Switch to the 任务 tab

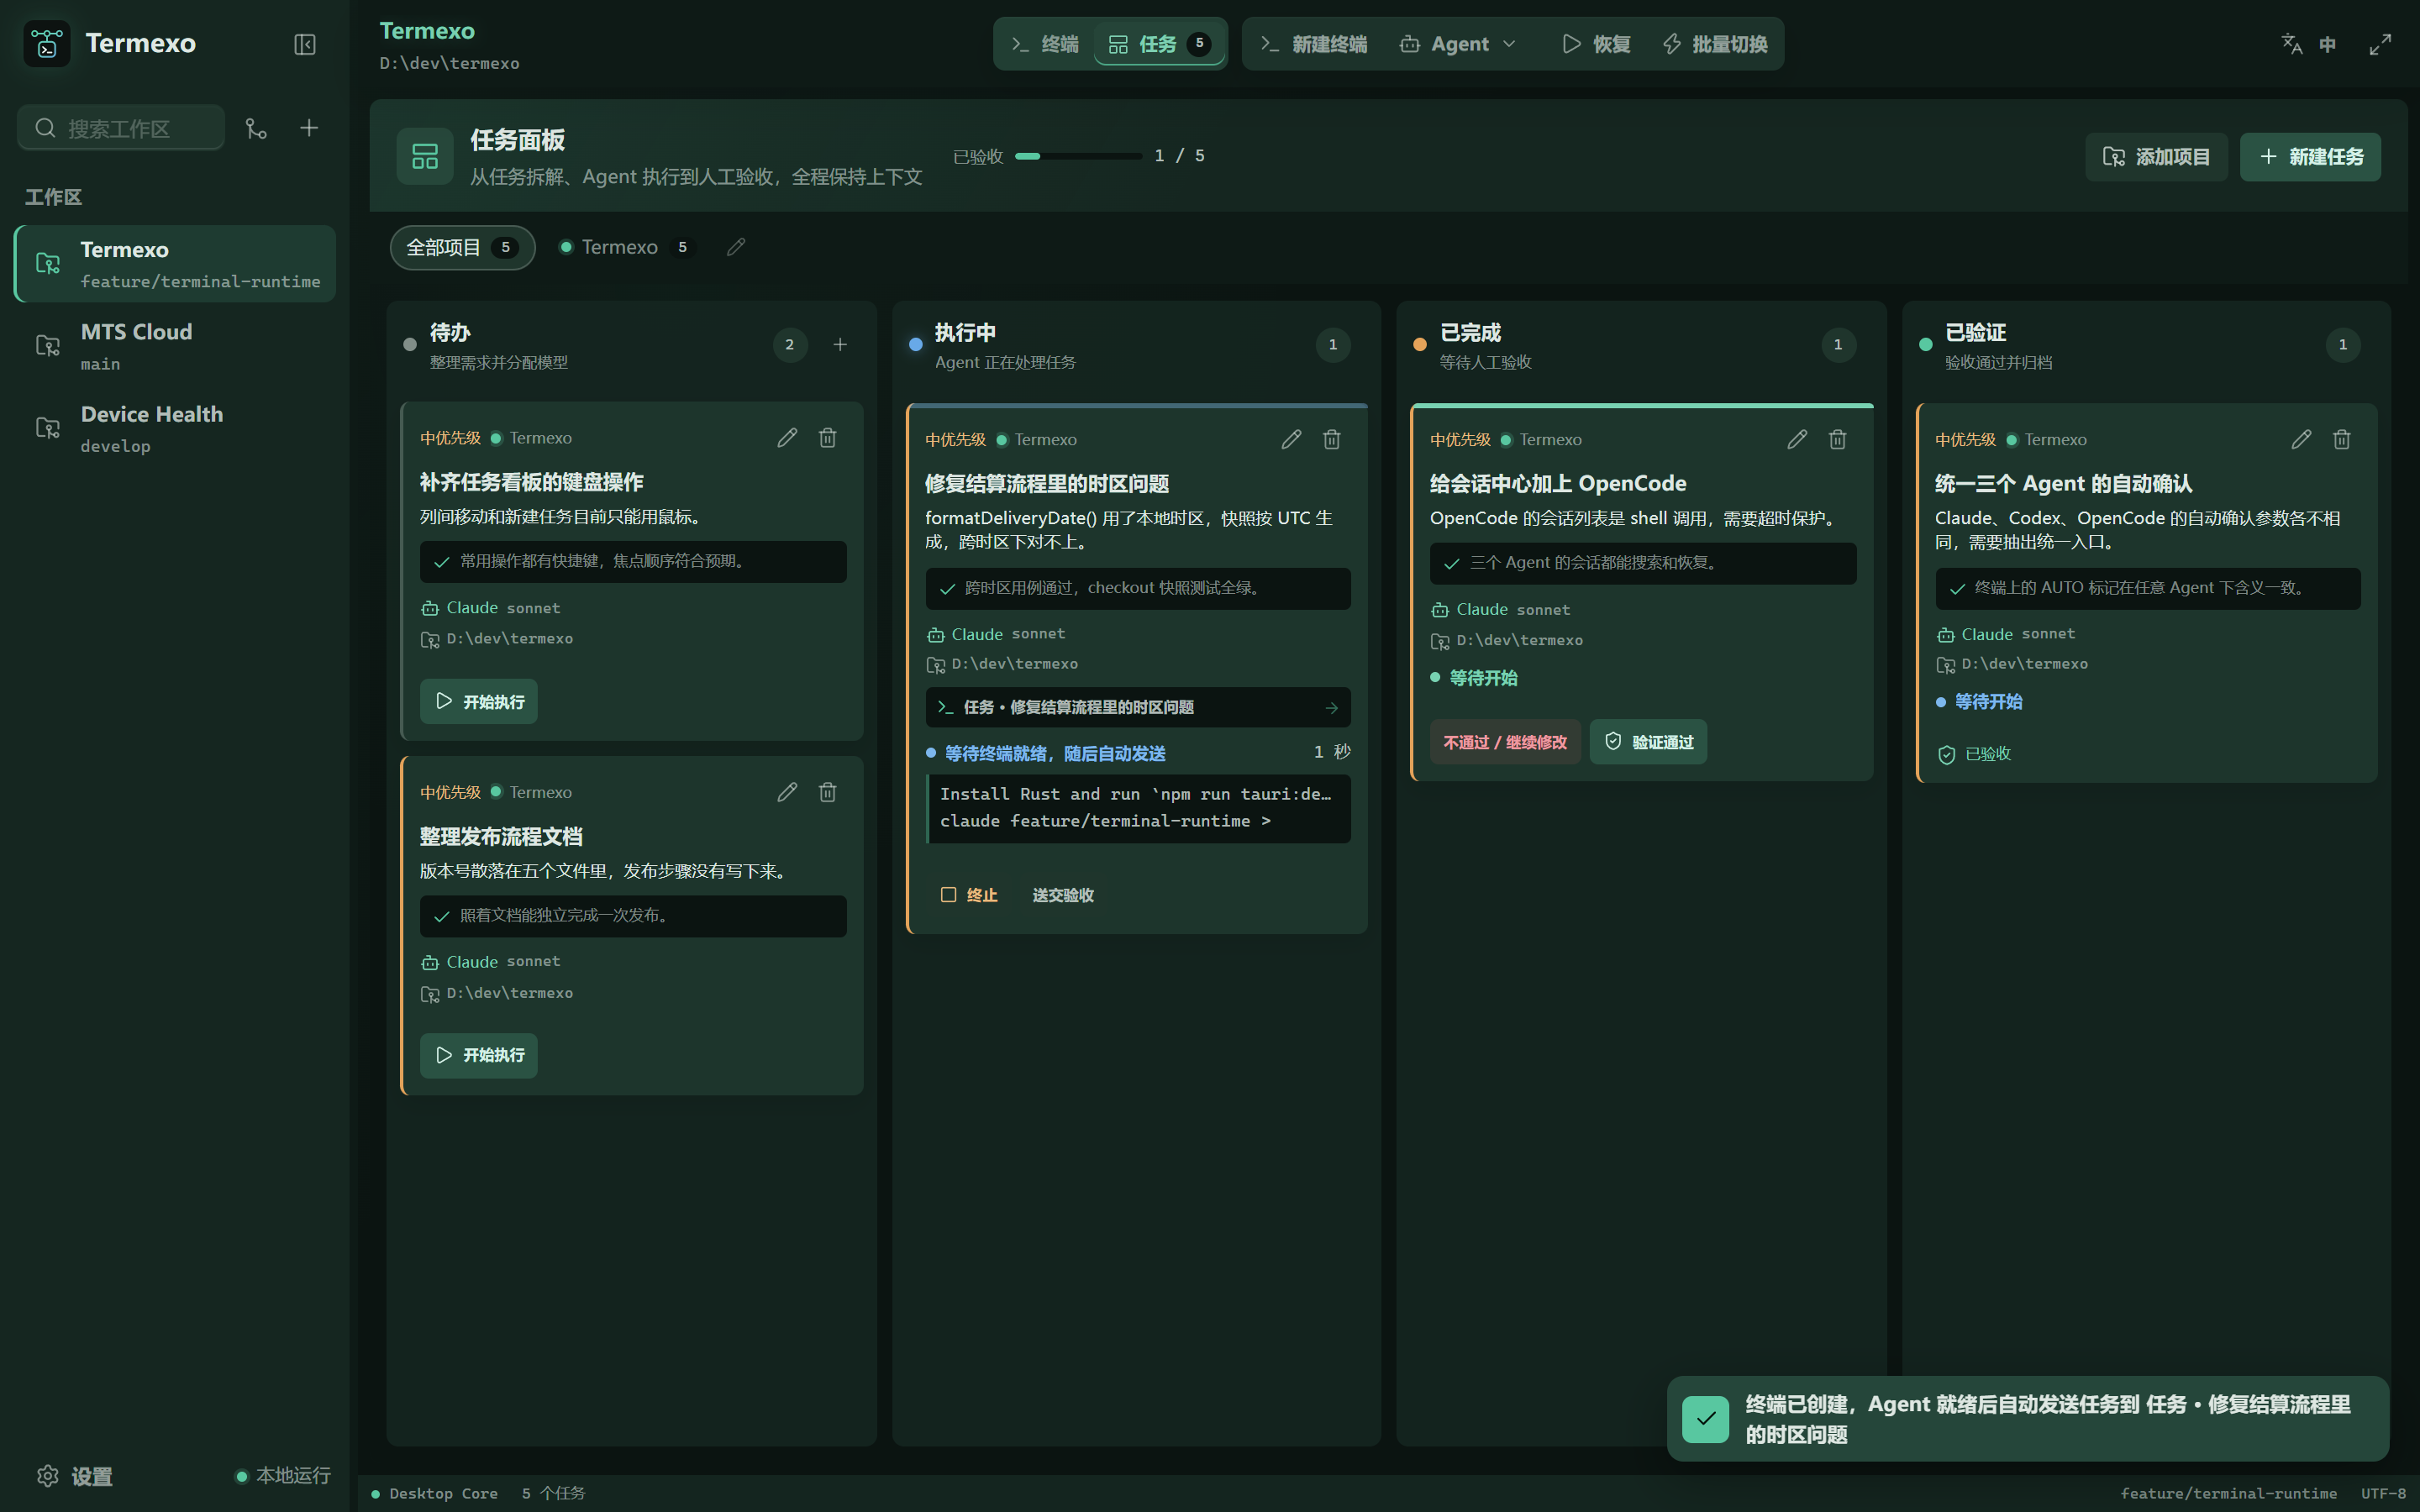click(1159, 44)
